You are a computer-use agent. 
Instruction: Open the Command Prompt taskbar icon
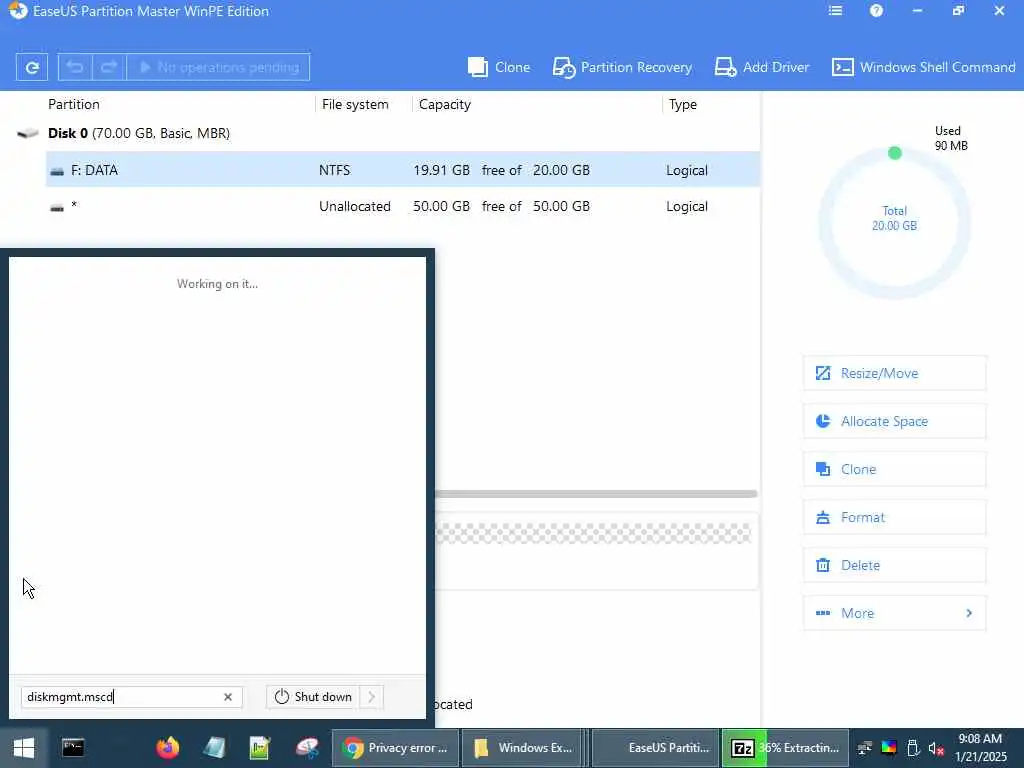click(72, 748)
